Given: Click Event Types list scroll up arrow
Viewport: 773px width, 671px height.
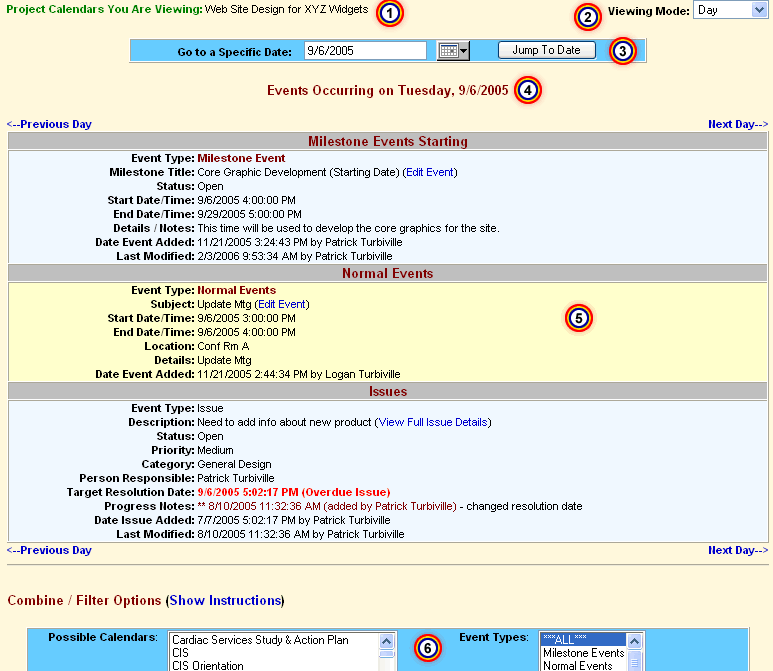Looking at the screenshot, I should click(634, 641).
